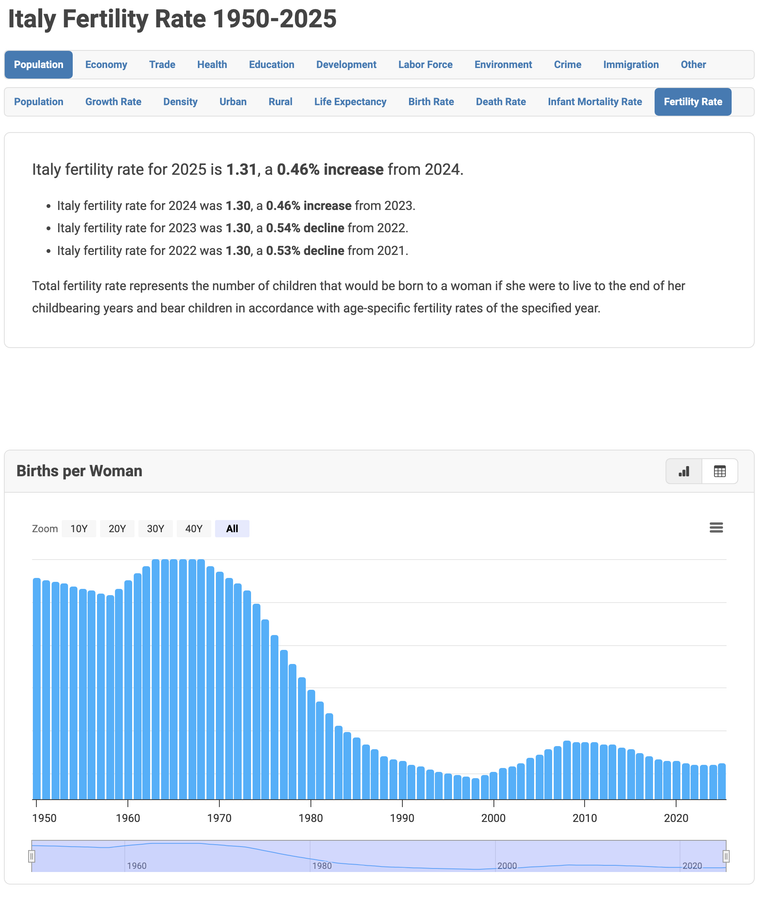The height and width of the screenshot is (897, 768).
Task: Go to the Growth Rate sub-tab
Action: 114,102
